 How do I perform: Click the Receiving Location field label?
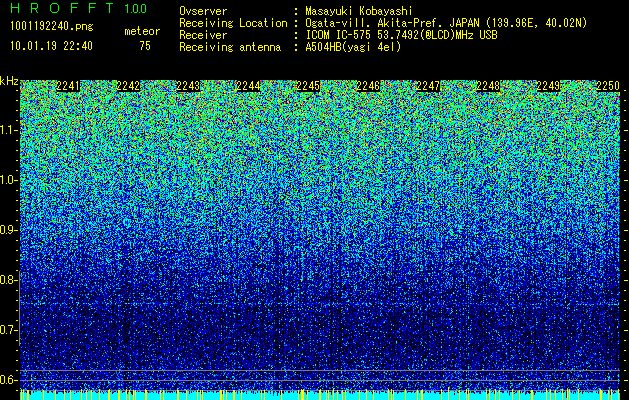(x=233, y=23)
